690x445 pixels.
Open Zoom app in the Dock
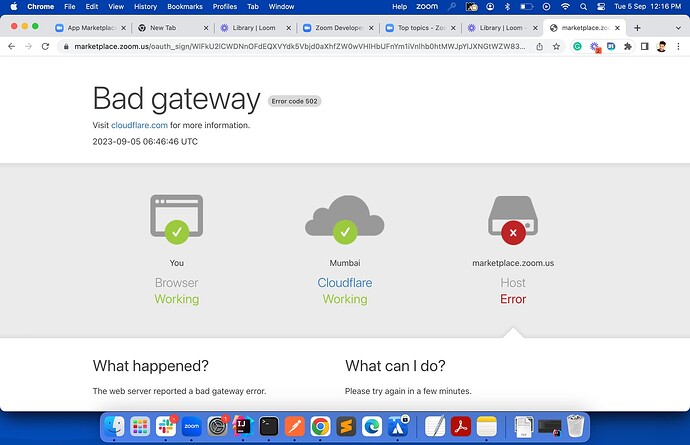(191, 426)
